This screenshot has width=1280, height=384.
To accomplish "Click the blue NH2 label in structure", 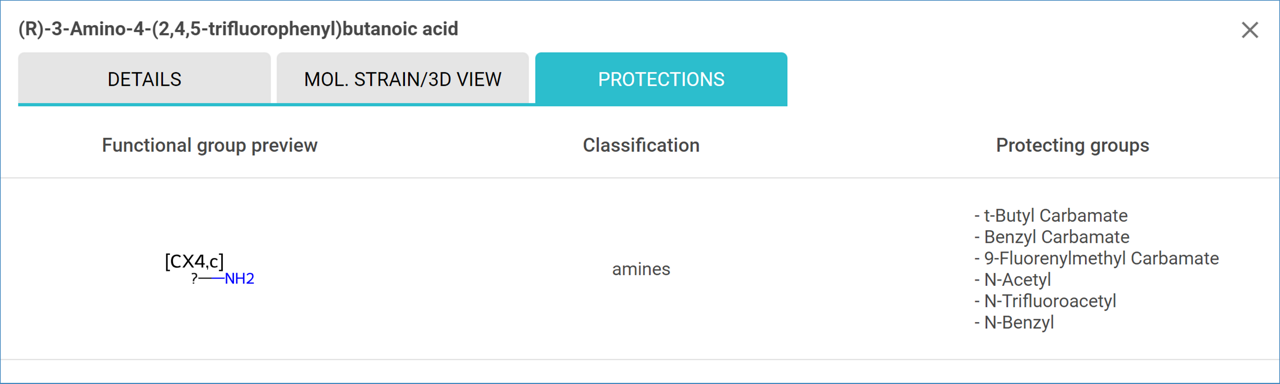I will 240,279.
